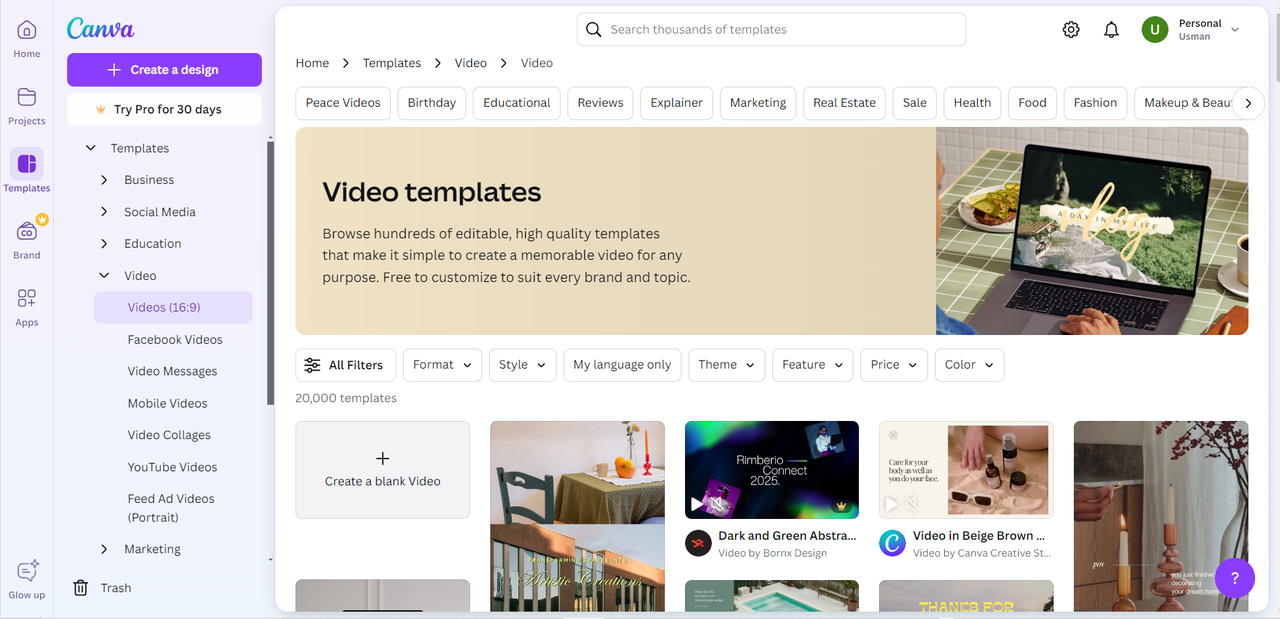
Task: Click the All Filters sliders icon
Action: point(313,365)
